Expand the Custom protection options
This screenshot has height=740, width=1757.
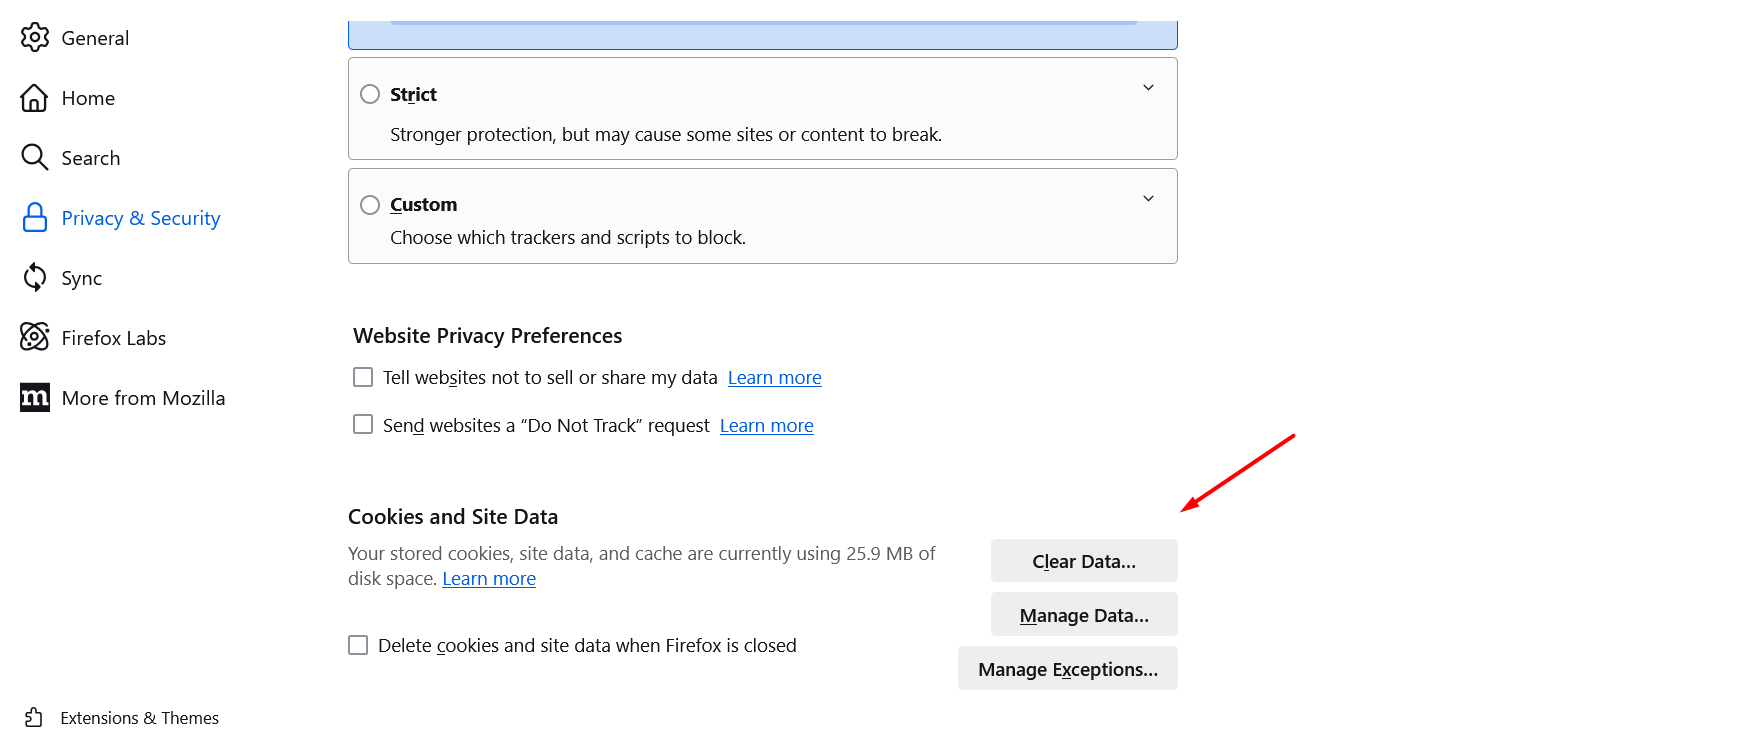1148,198
